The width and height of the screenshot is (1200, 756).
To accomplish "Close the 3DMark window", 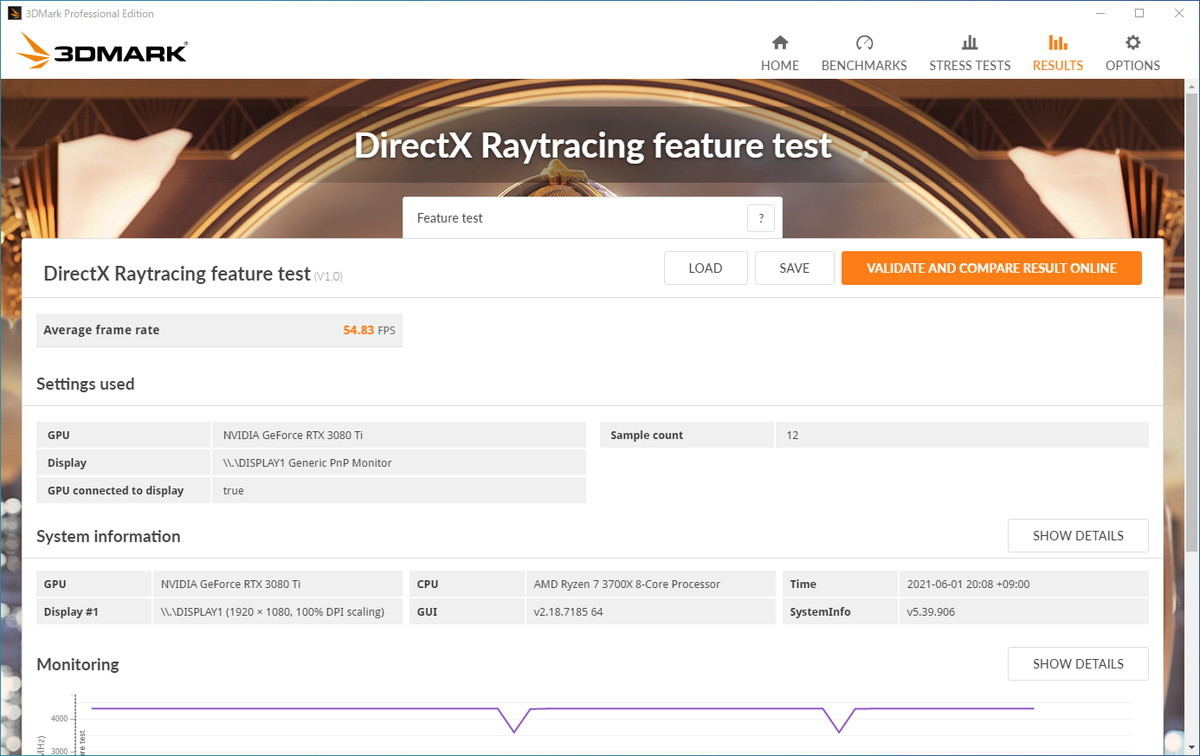I will coord(1181,14).
